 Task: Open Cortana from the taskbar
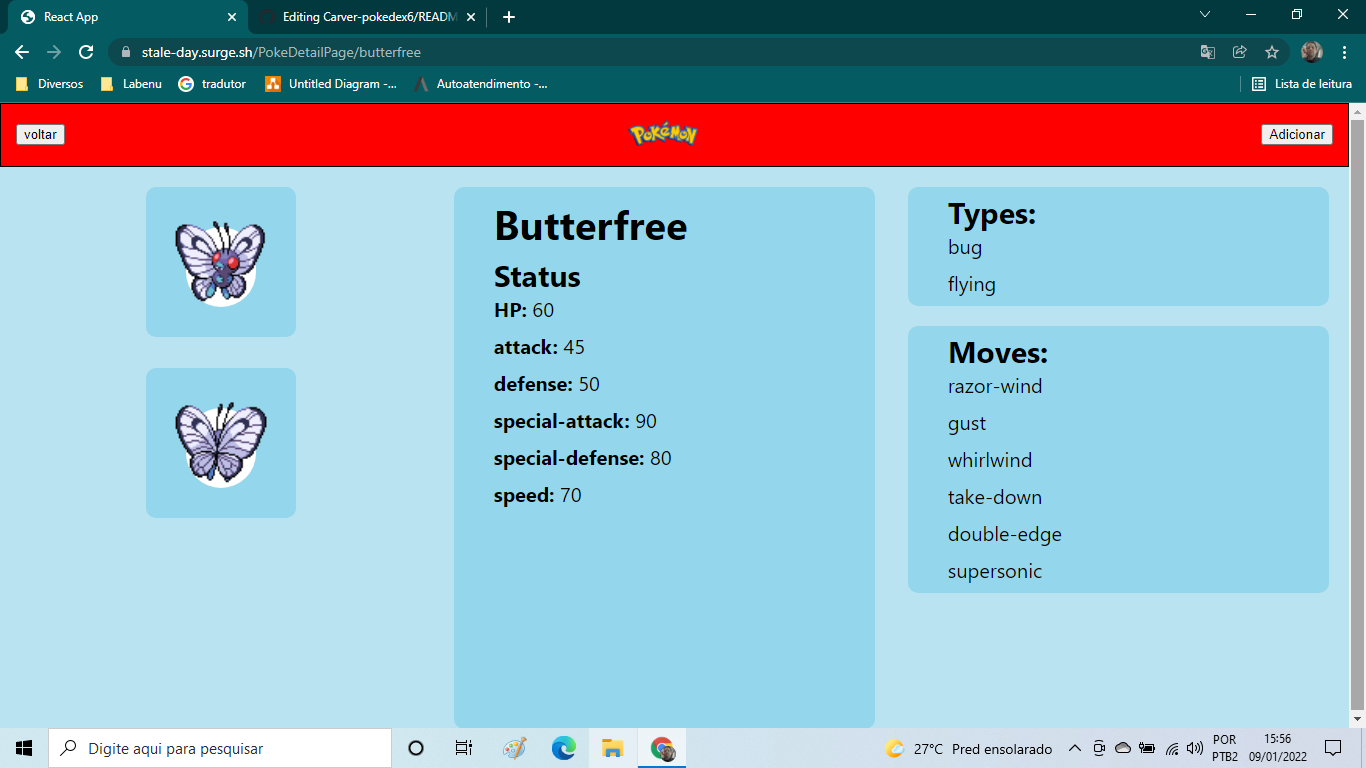(x=416, y=748)
